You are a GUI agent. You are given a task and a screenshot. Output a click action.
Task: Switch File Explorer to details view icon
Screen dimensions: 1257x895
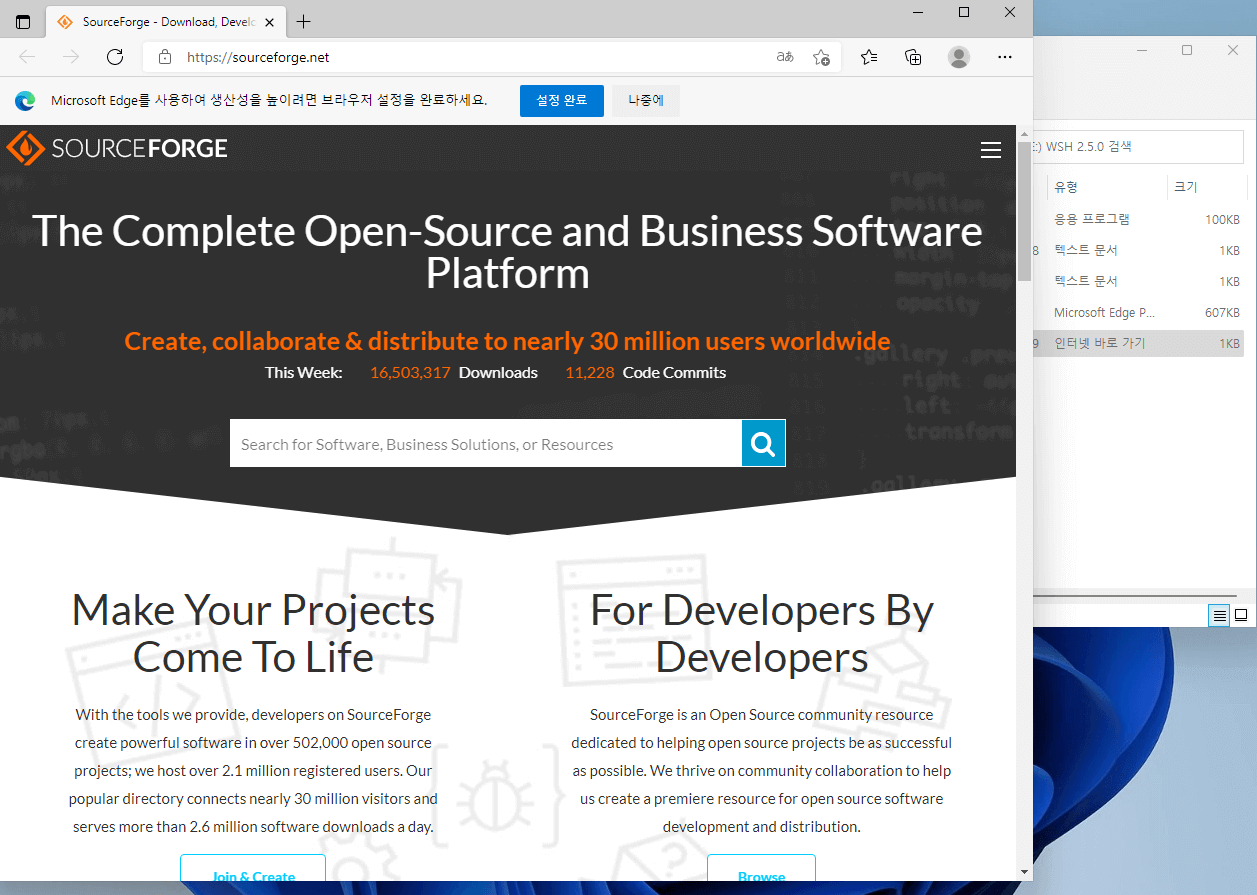tap(1219, 615)
